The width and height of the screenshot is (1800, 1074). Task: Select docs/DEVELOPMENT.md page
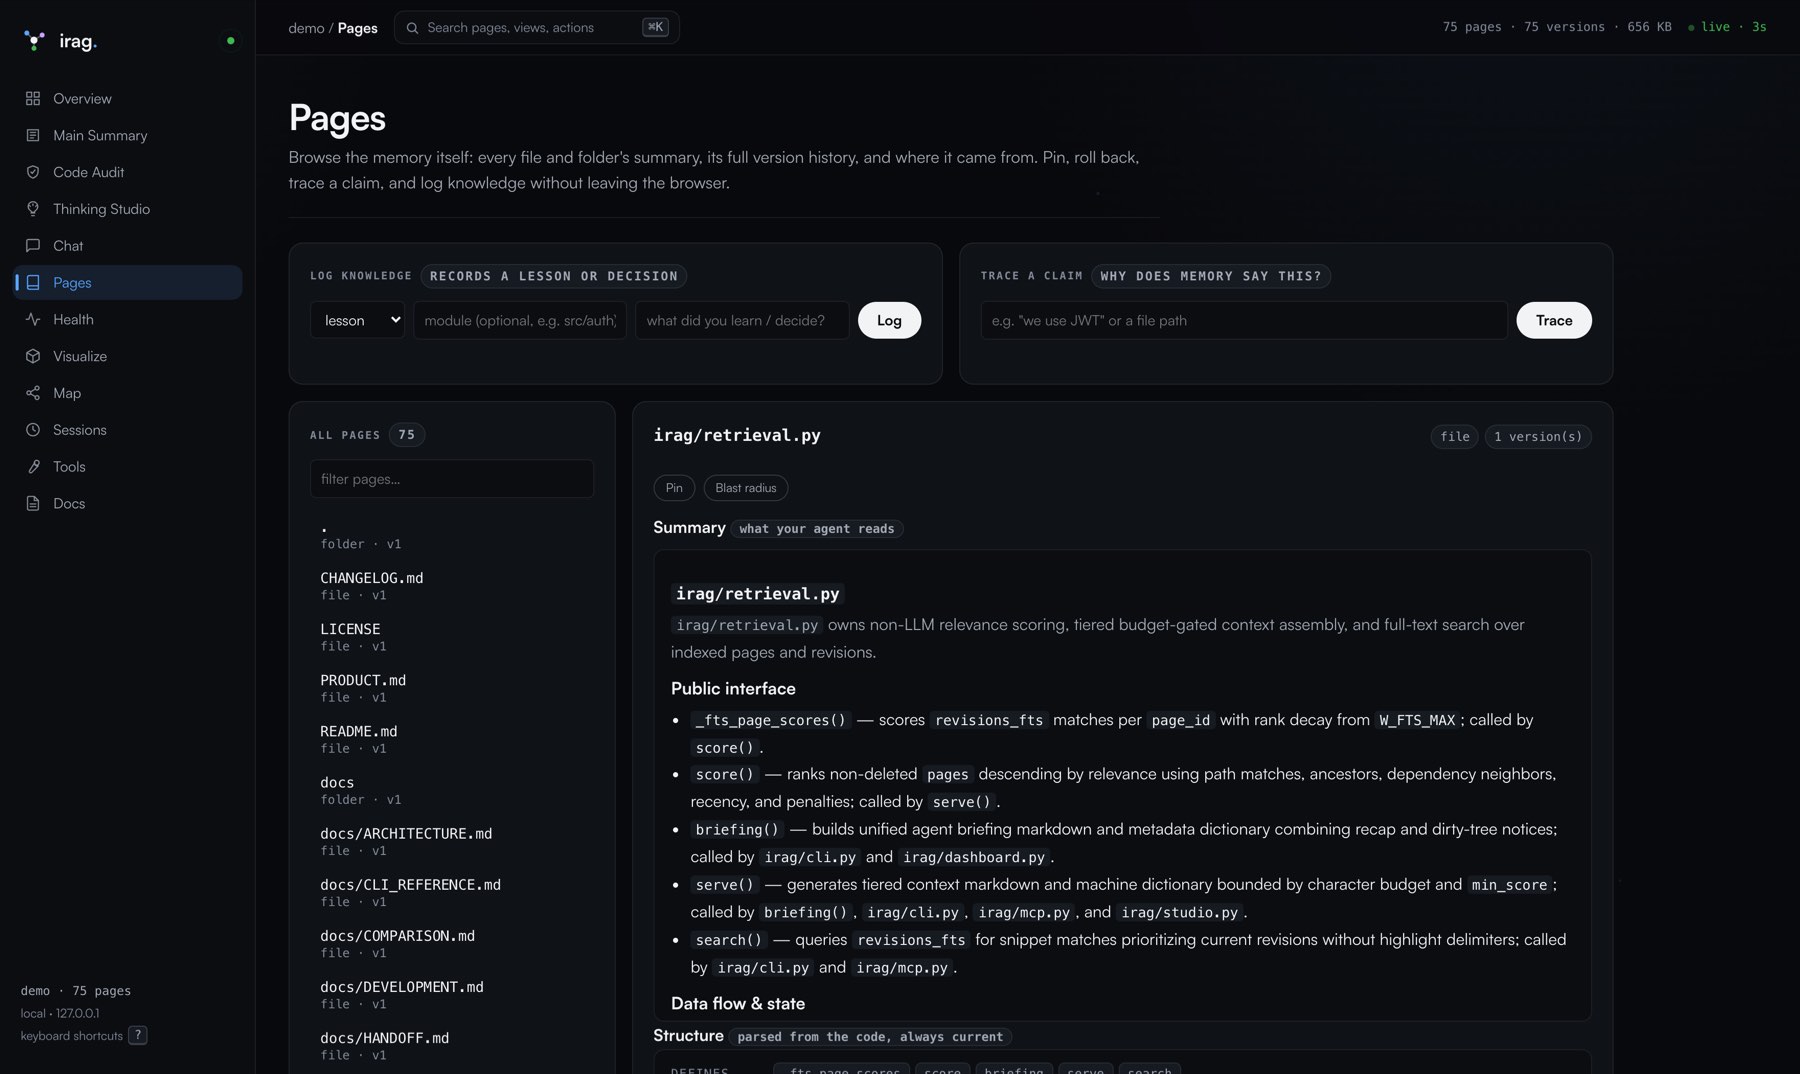pos(452,994)
